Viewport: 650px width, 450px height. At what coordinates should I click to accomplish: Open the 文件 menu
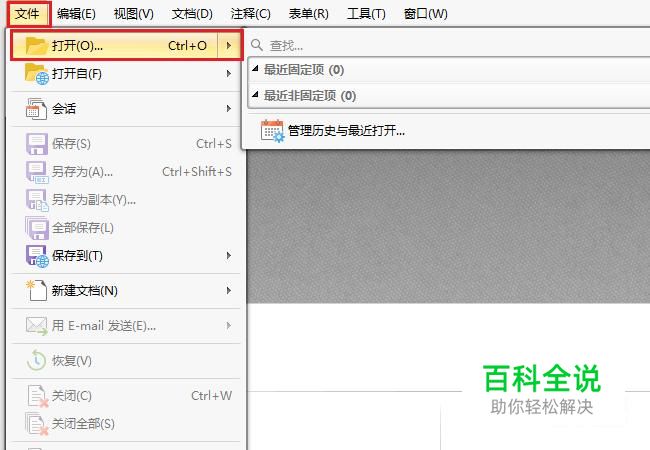point(27,14)
